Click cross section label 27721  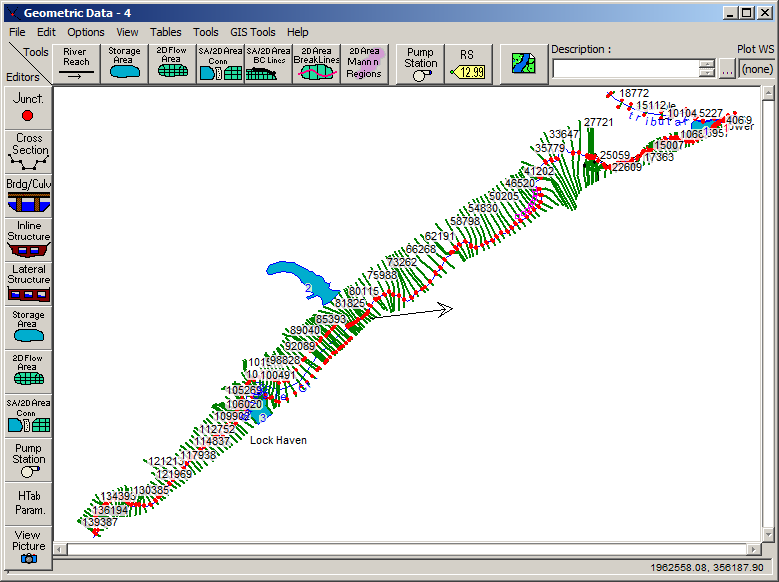point(599,122)
